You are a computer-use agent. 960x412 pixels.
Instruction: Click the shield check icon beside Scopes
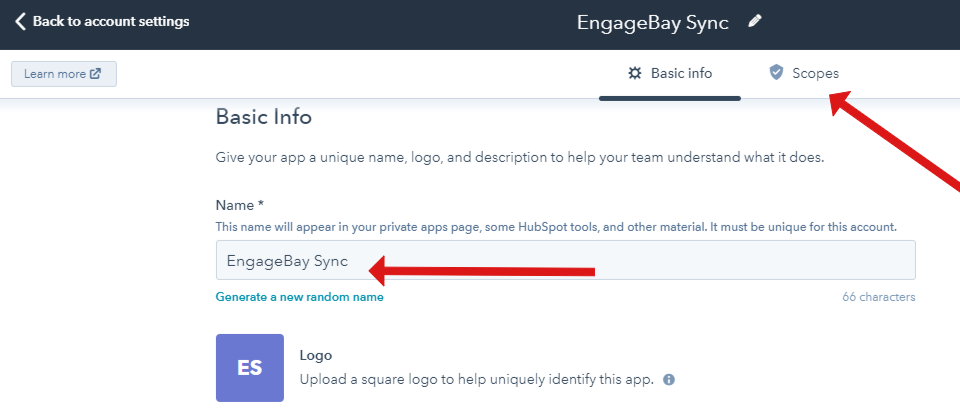776,73
